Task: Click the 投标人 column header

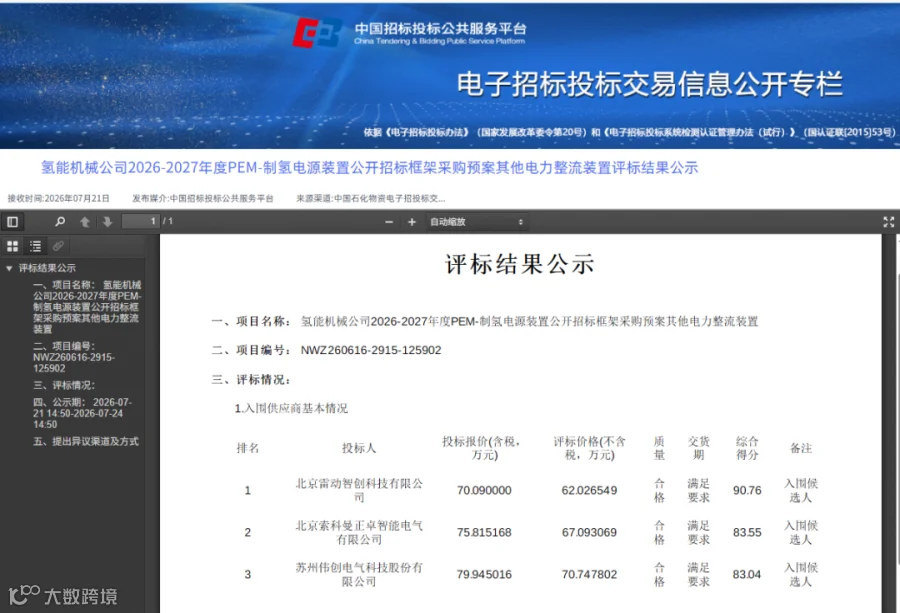Action: point(359,448)
